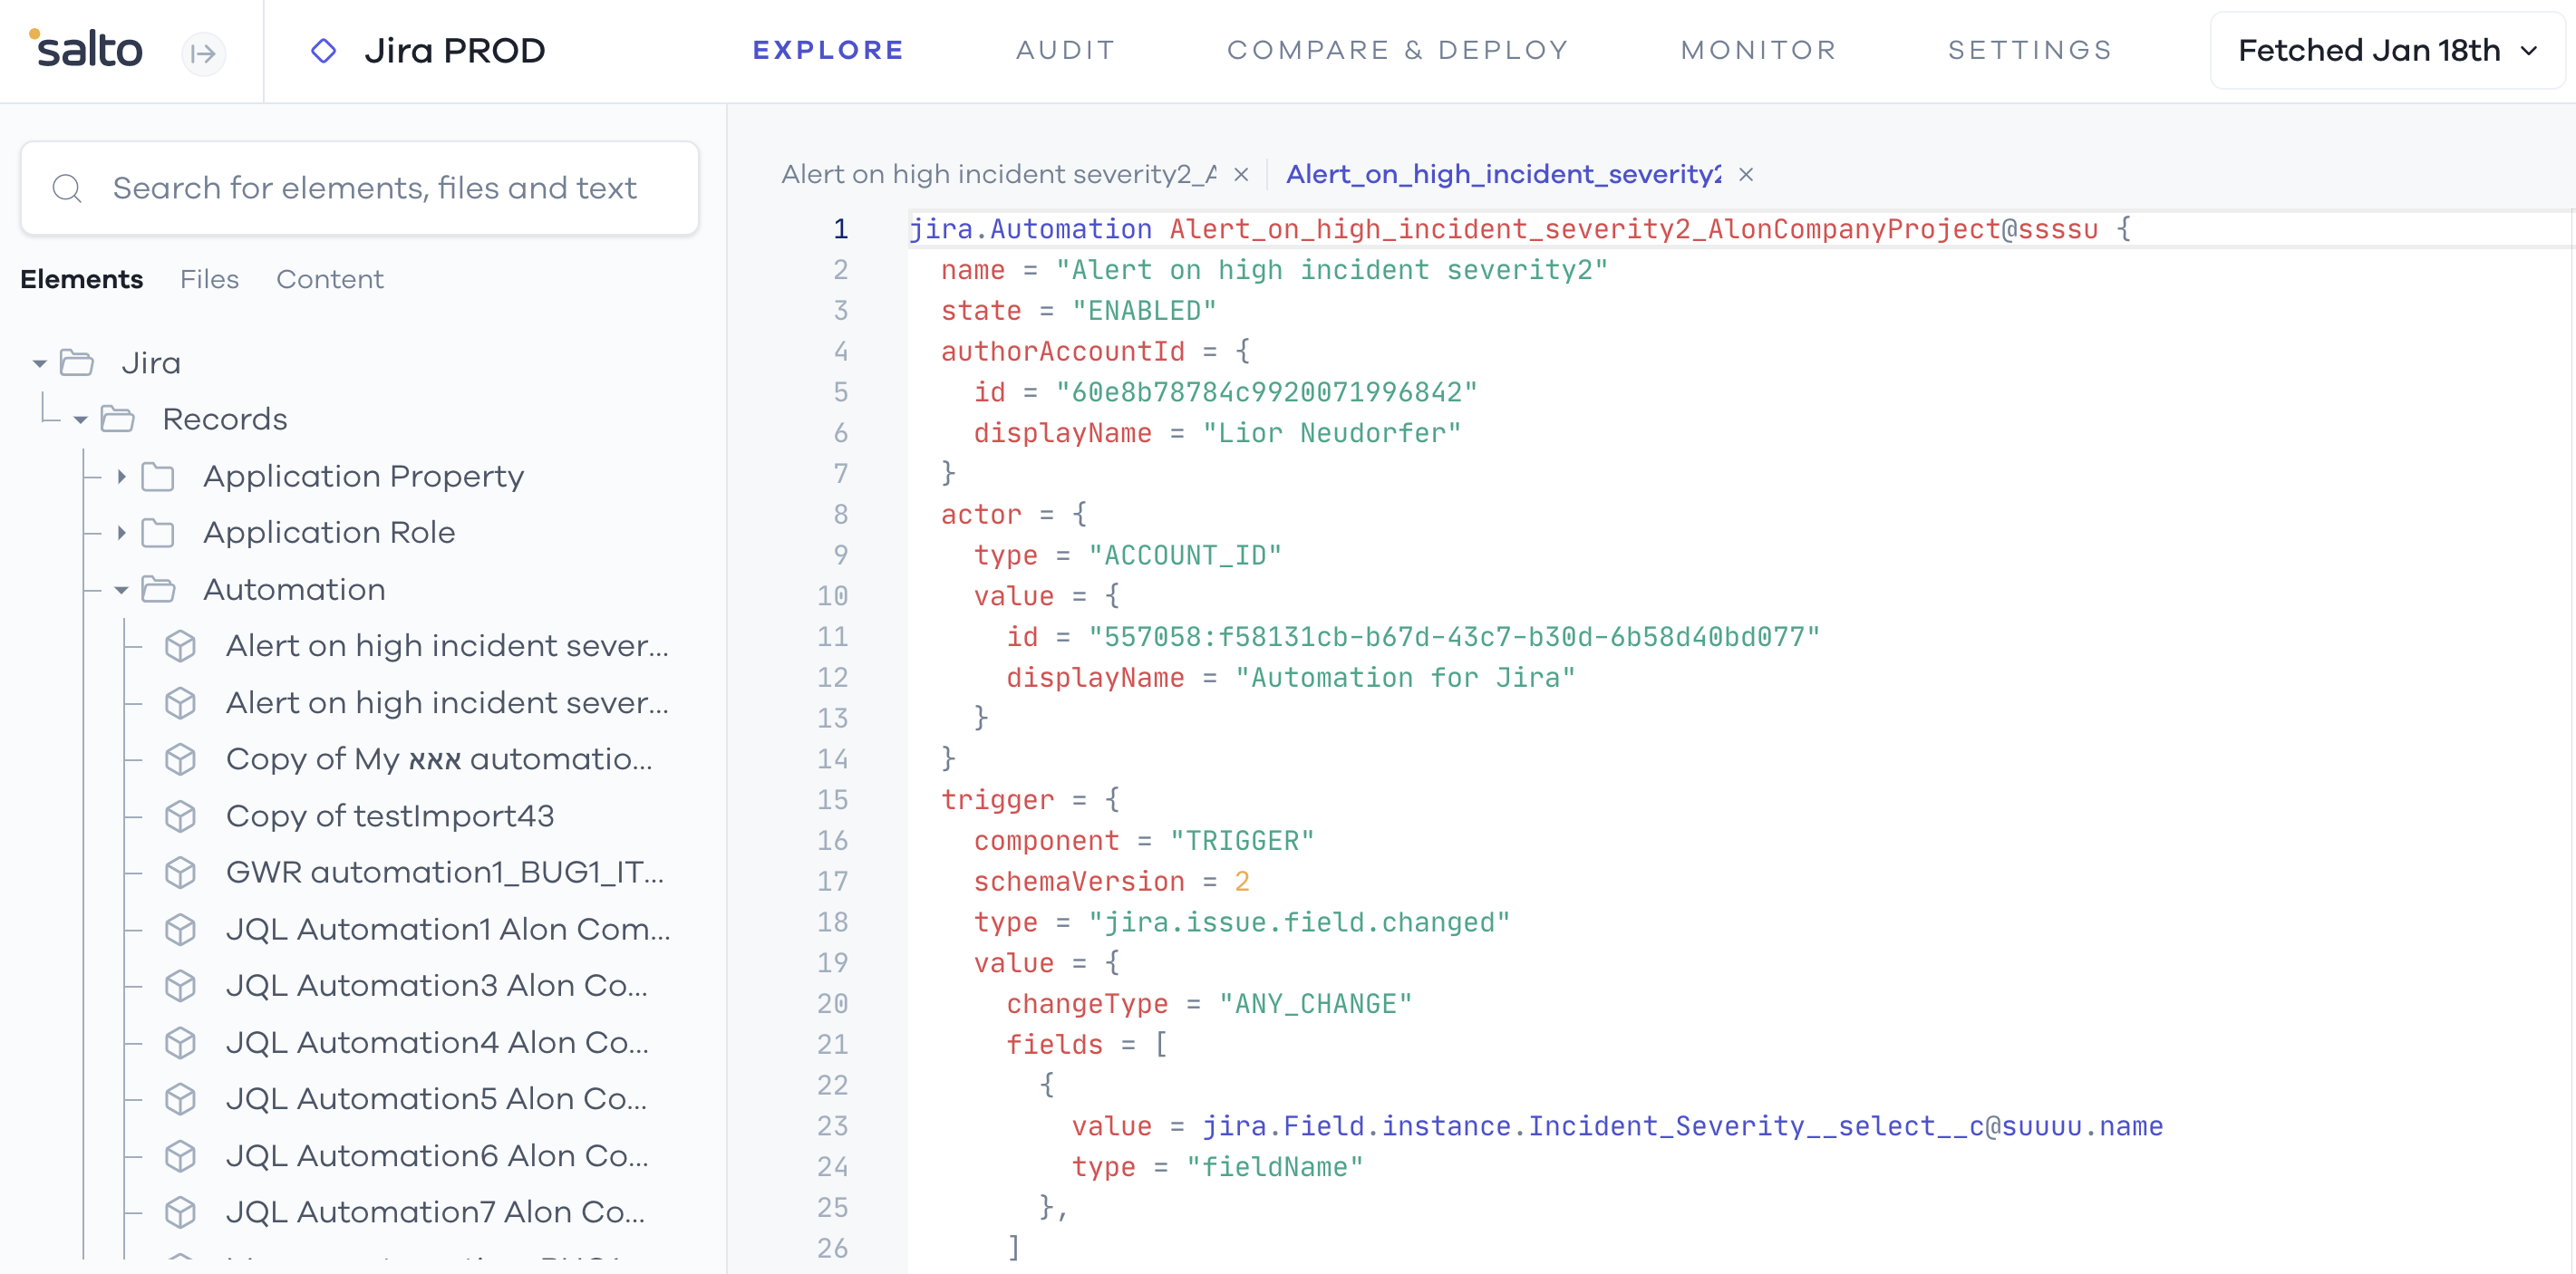The height and width of the screenshot is (1274, 2576).
Task: Click the Salto logo
Action: (x=86, y=49)
